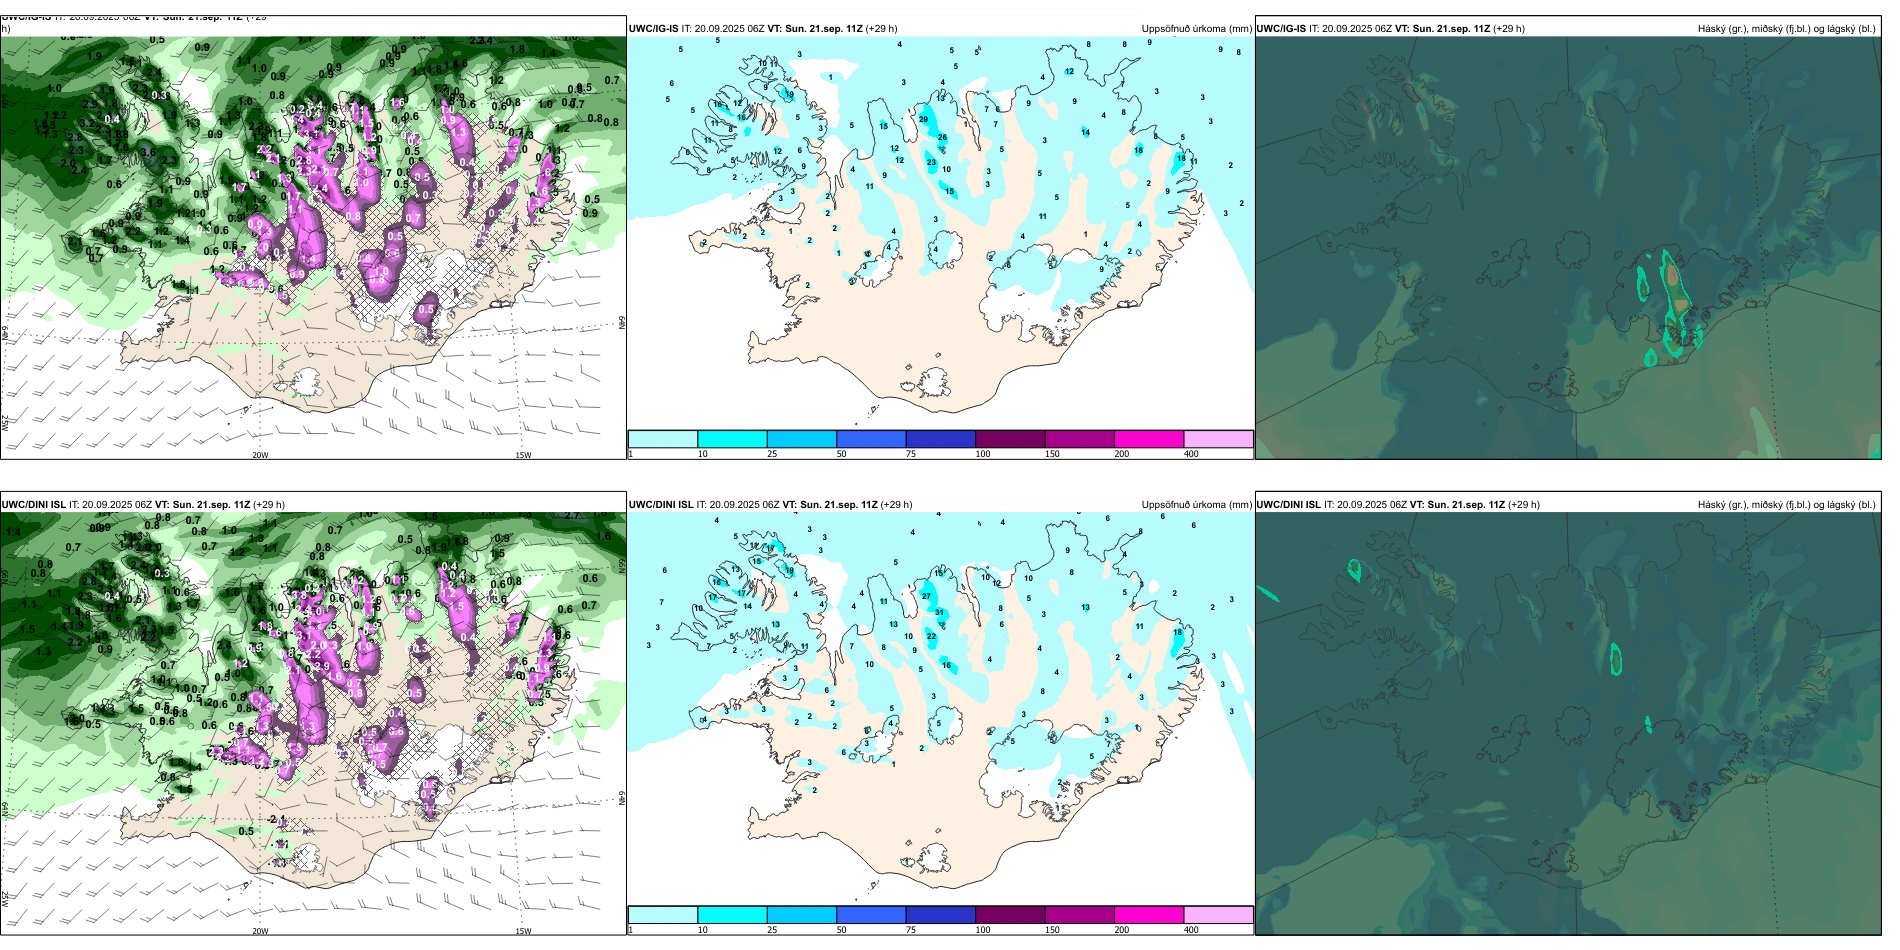The height and width of the screenshot is (950, 1900).
Task: Pick the 50–75 mm blue swatch in IG-IS legend
Action: point(871,439)
